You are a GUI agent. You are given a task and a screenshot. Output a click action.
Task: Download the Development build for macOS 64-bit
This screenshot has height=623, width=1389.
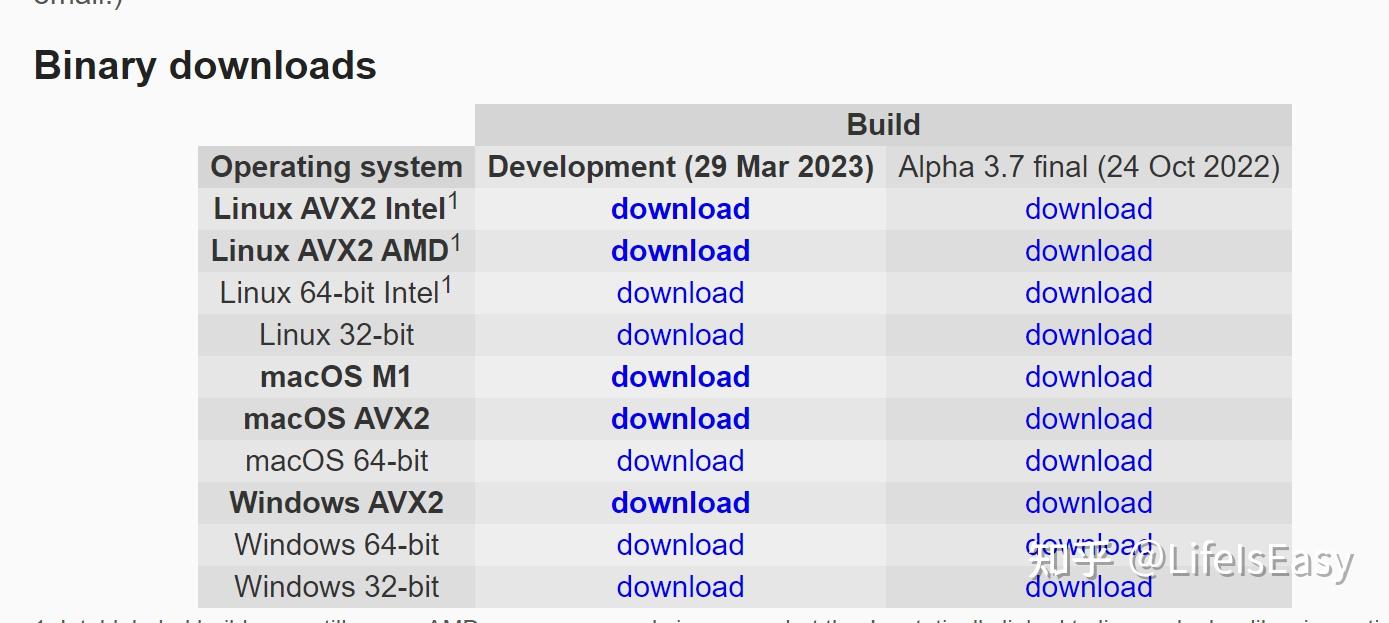[x=680, y=461]
